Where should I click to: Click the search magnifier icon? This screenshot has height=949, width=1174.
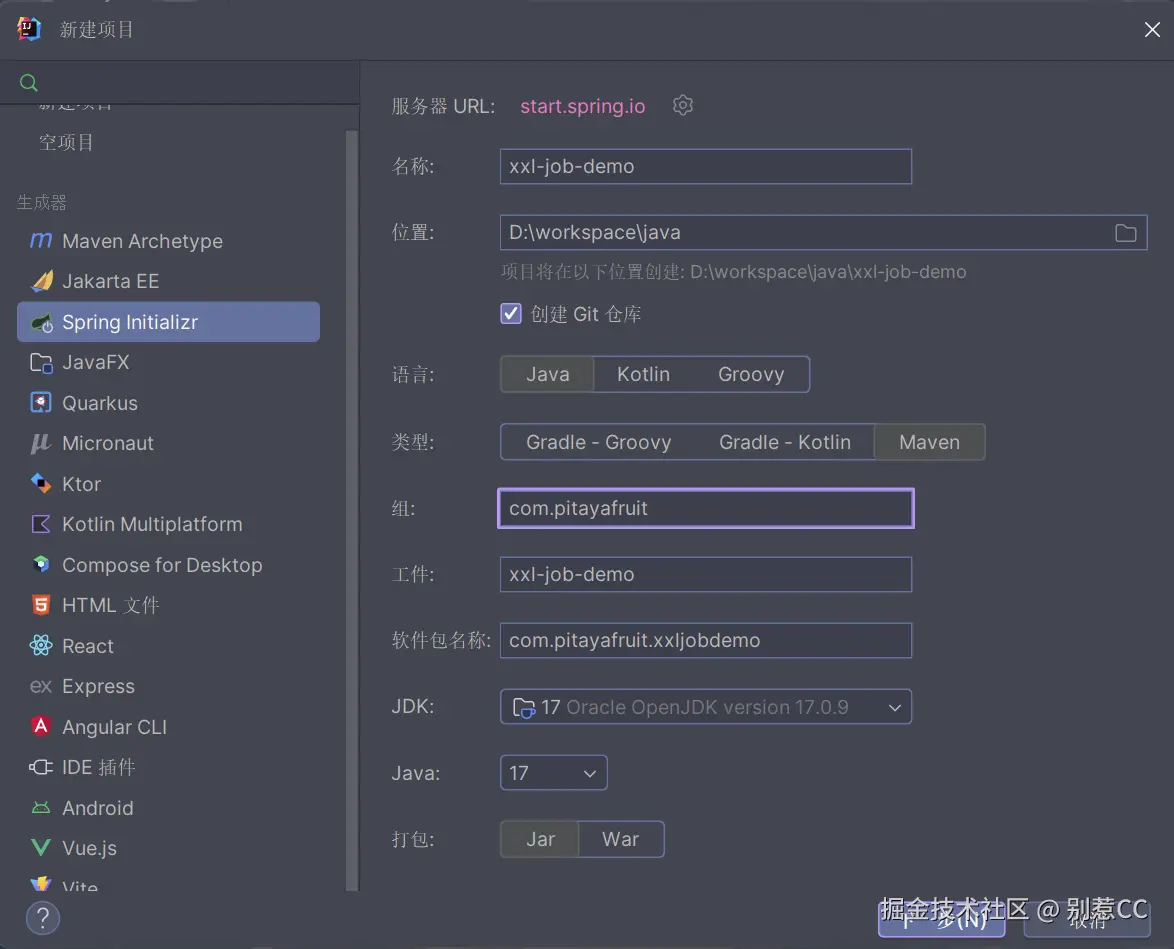28,82
